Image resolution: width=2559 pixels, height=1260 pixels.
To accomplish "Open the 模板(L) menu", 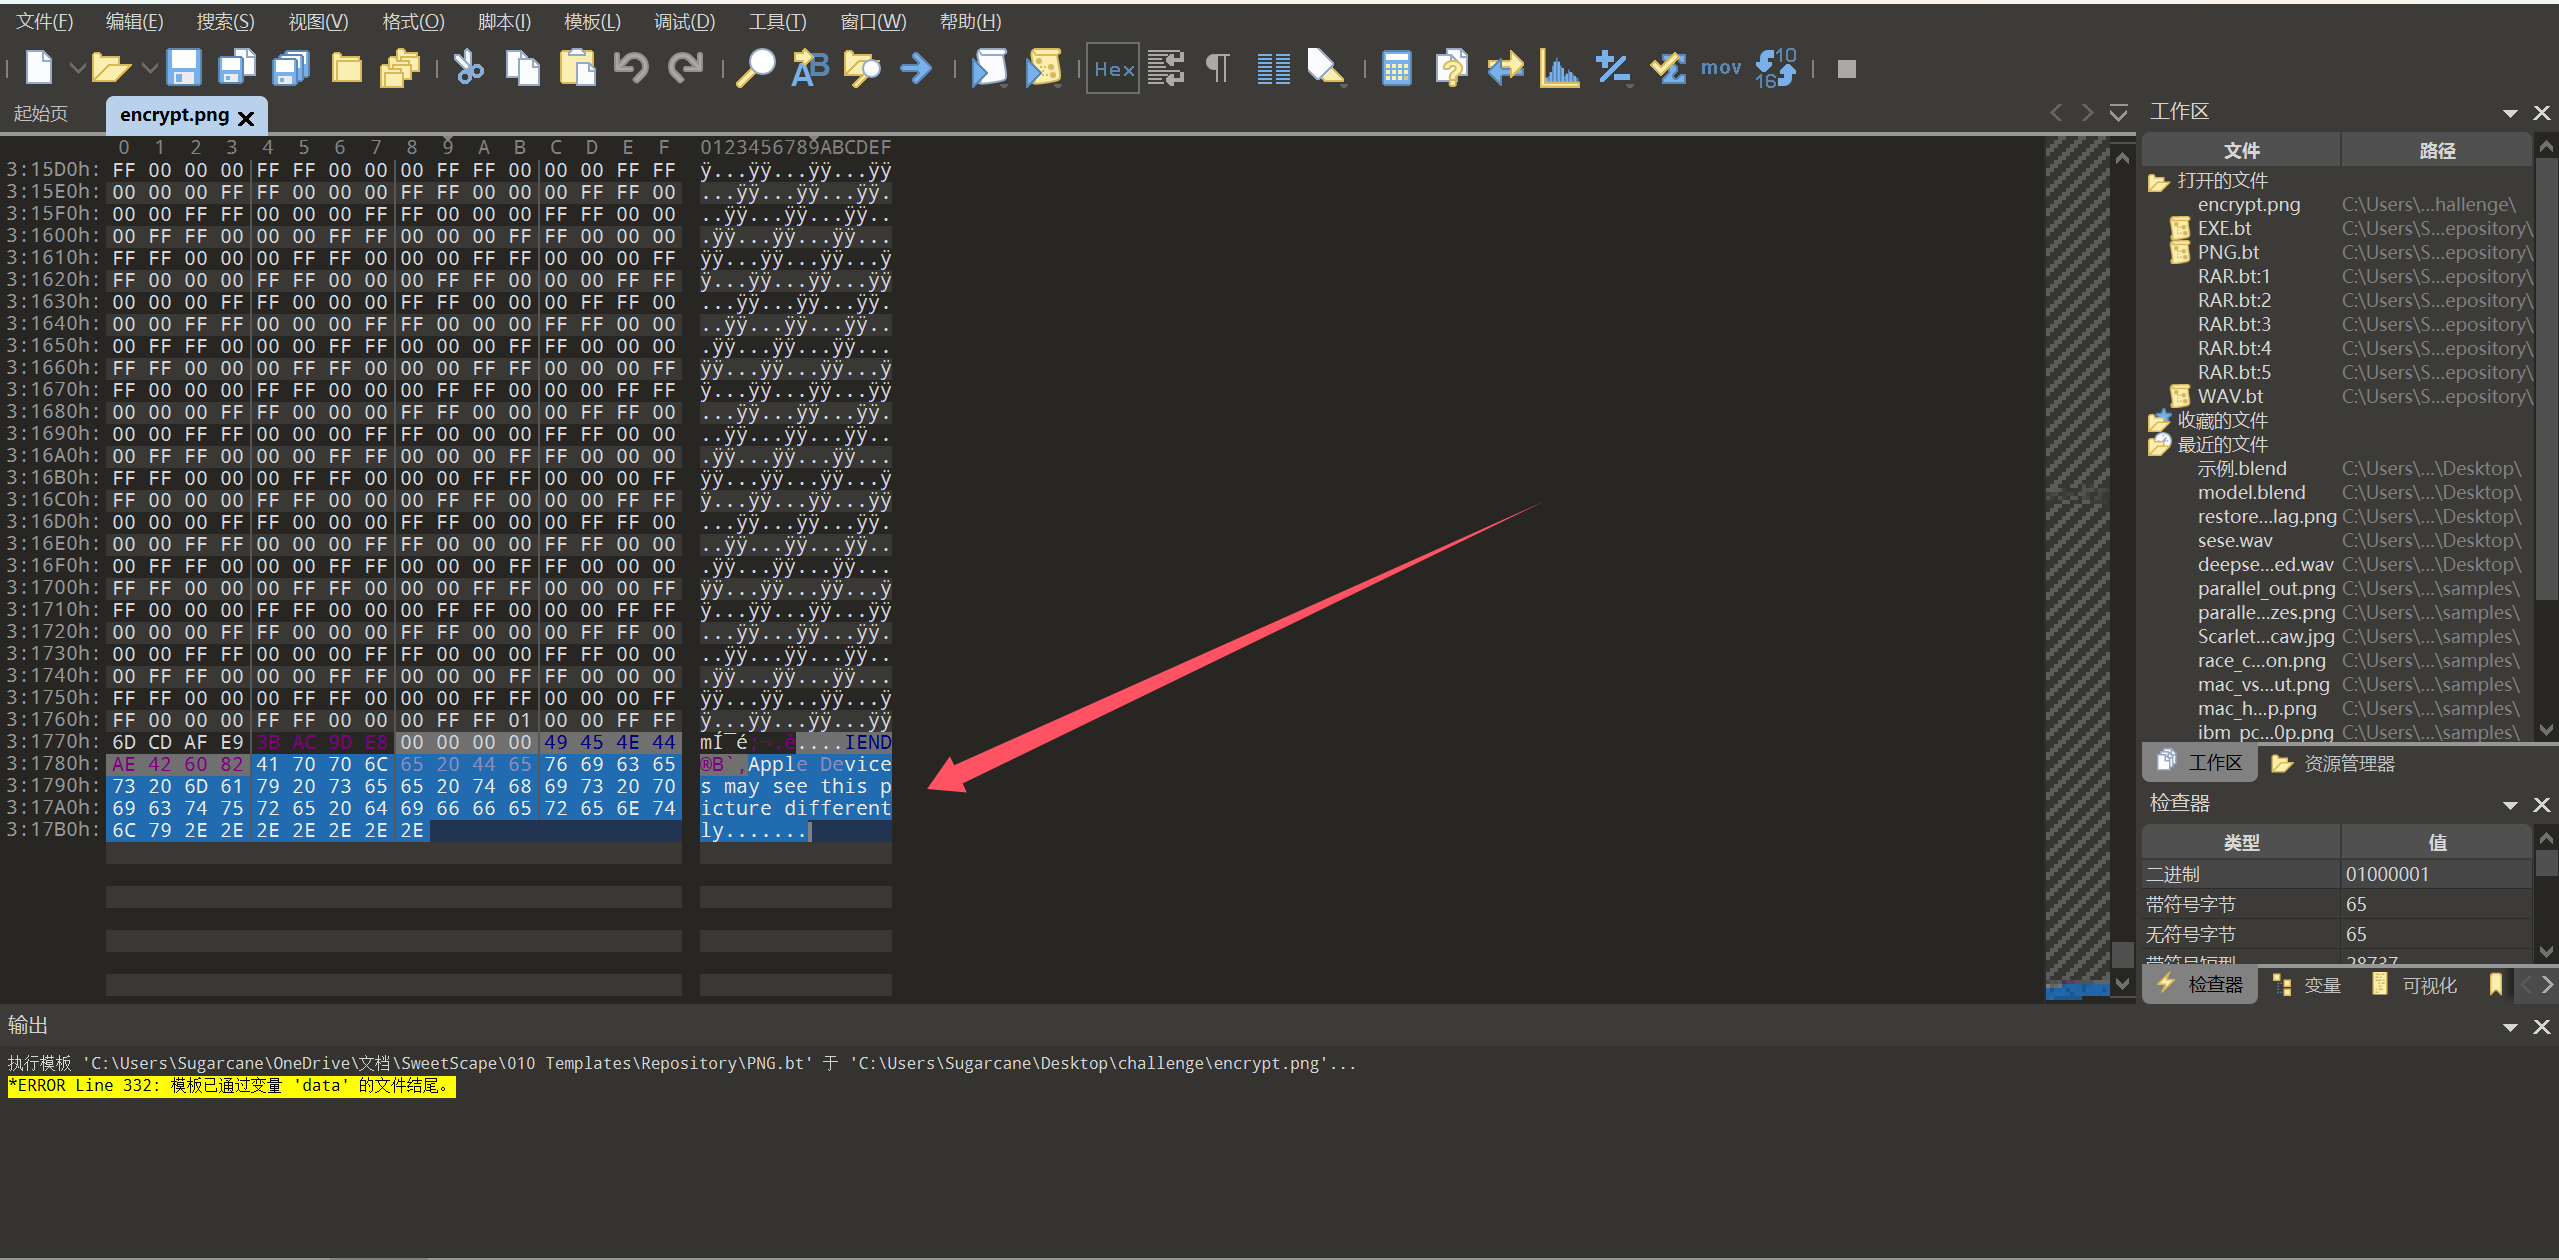I will click(x=592, y=21).
